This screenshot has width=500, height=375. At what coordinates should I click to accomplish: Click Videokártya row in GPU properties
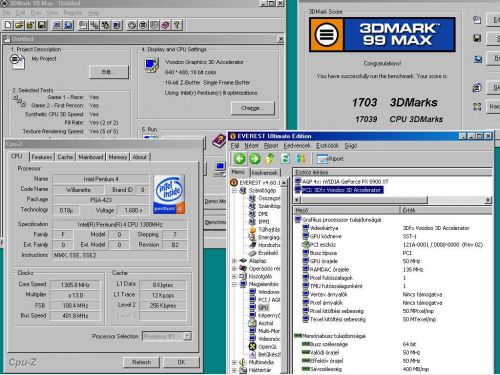tap(393, 228)
